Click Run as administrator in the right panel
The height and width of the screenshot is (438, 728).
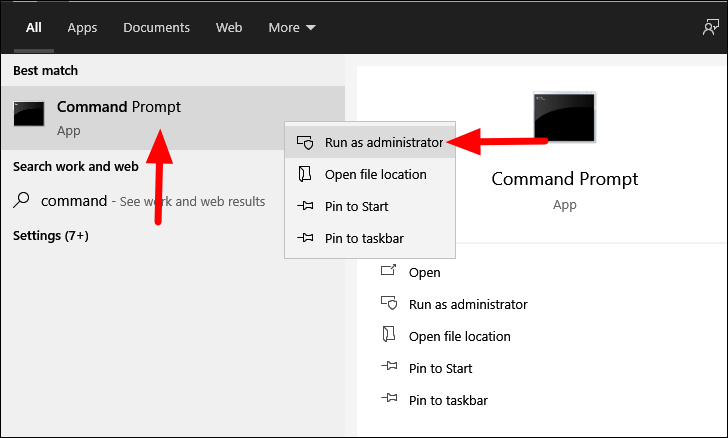click(468, 304)
